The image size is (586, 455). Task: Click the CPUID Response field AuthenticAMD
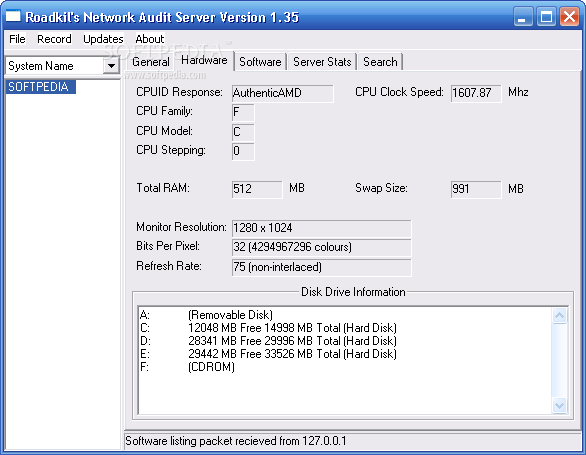point(283,93)
